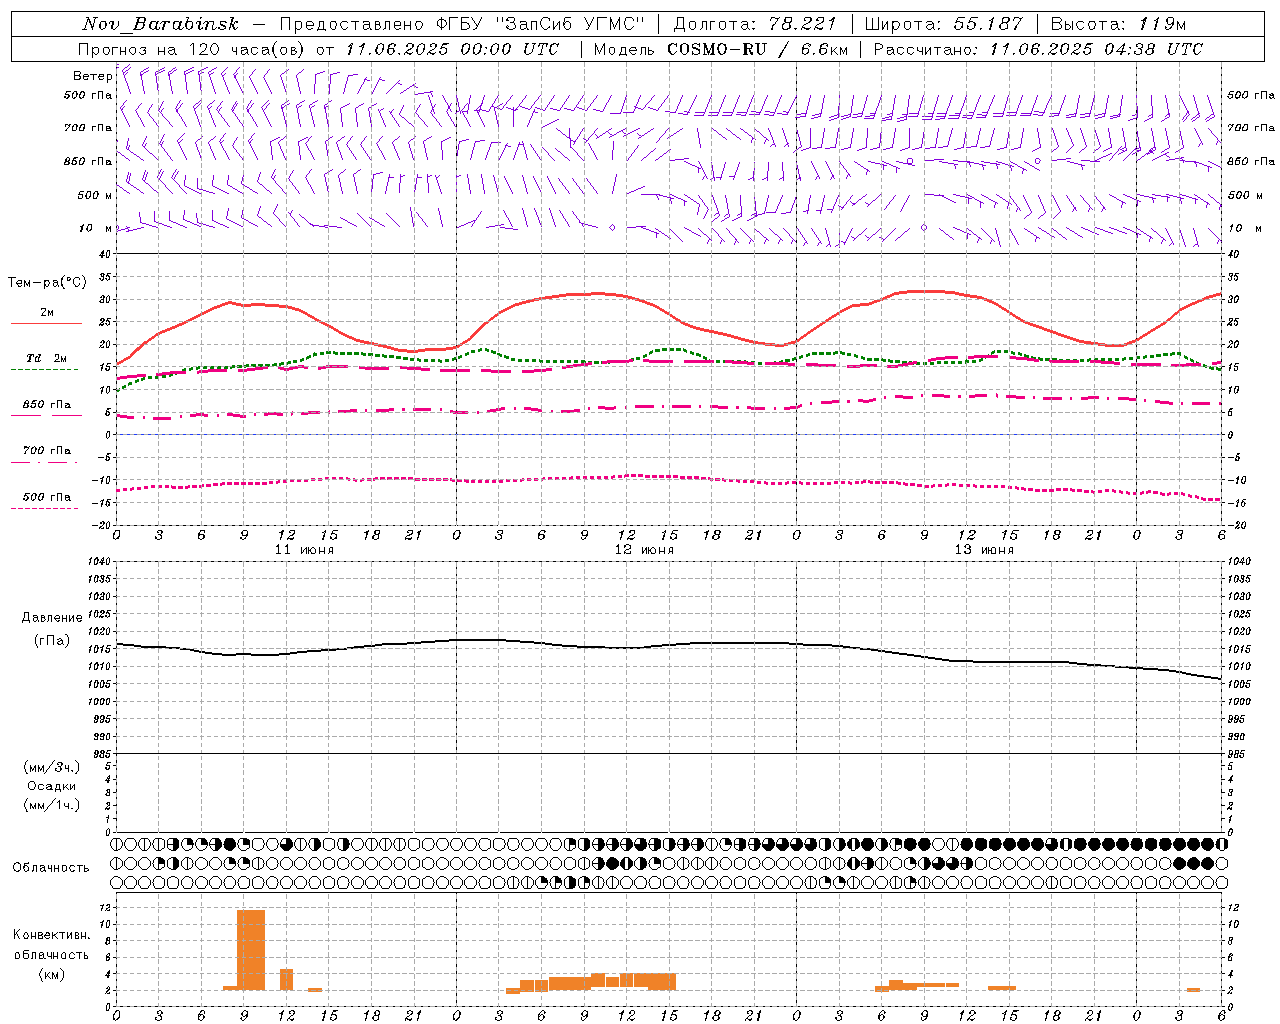The width and height of the screenshot is (1280, 1024).
Task: Click the '11 июня' date label
Action: [304, 550]
